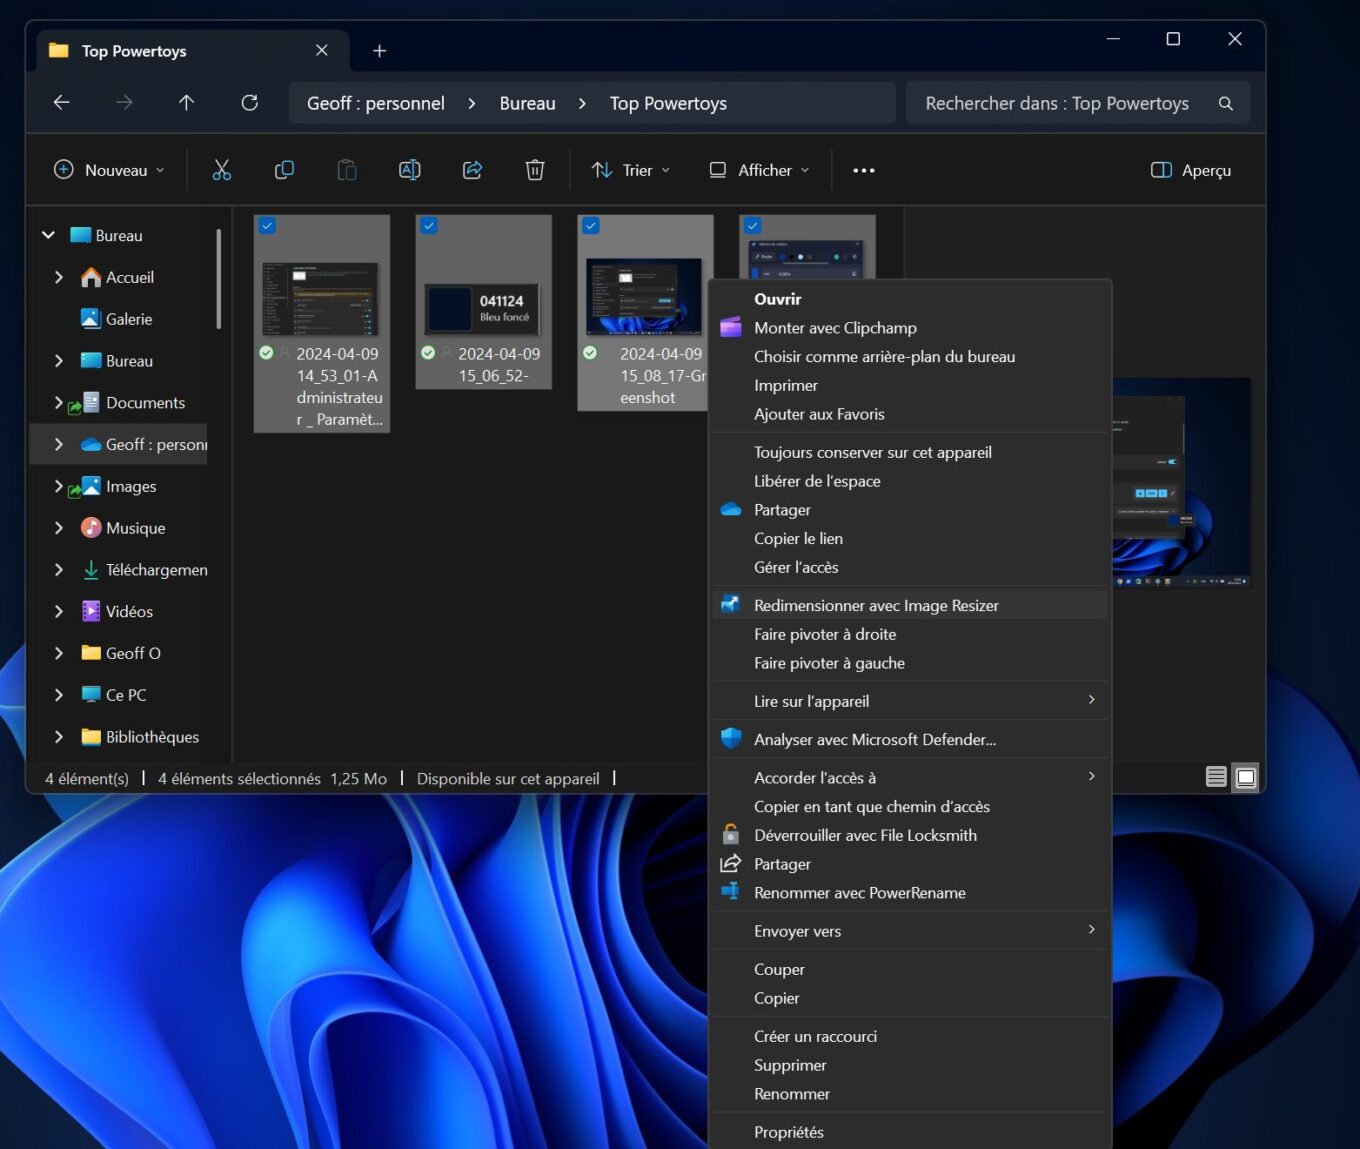
Task: Click the search magnifier icon
Action: 1226,103
